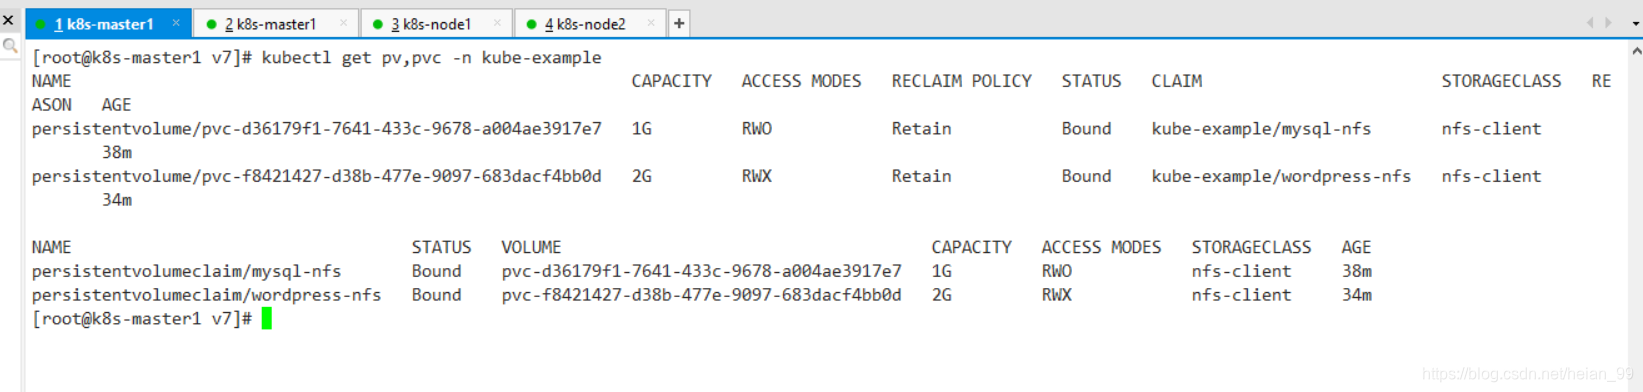The width and height of the screenshot is (1643, 392).
Task: Close the k8s-node1 tab
Action: pyautogui.click(x=498, y=23)
